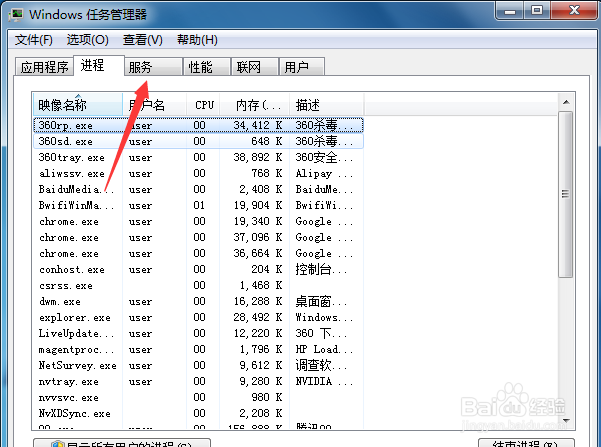The width and height of the screenshot is (601, 447).
Task: Select the chrome.exe row using 36,664 K
Action: pyautogui.click(x=199, y=253)
